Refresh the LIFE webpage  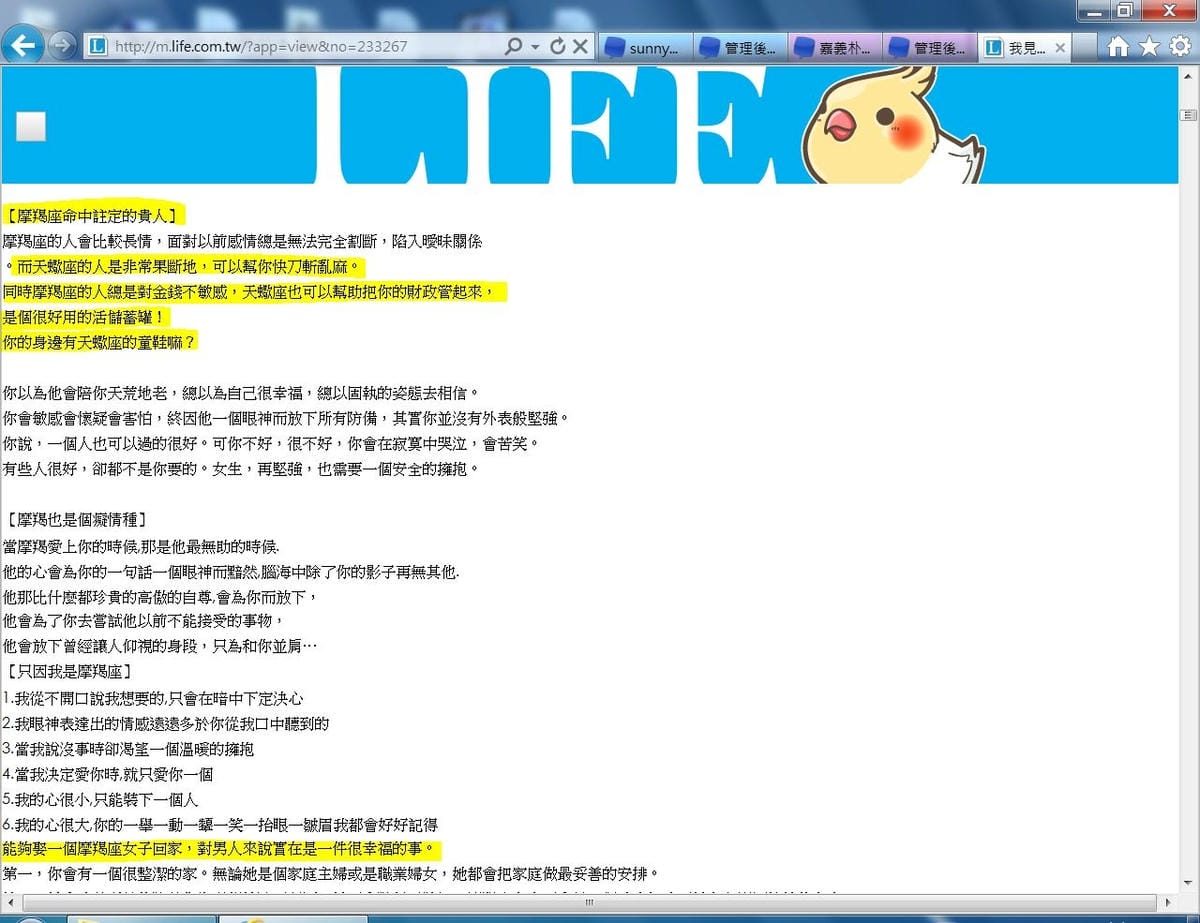[558, 46]
